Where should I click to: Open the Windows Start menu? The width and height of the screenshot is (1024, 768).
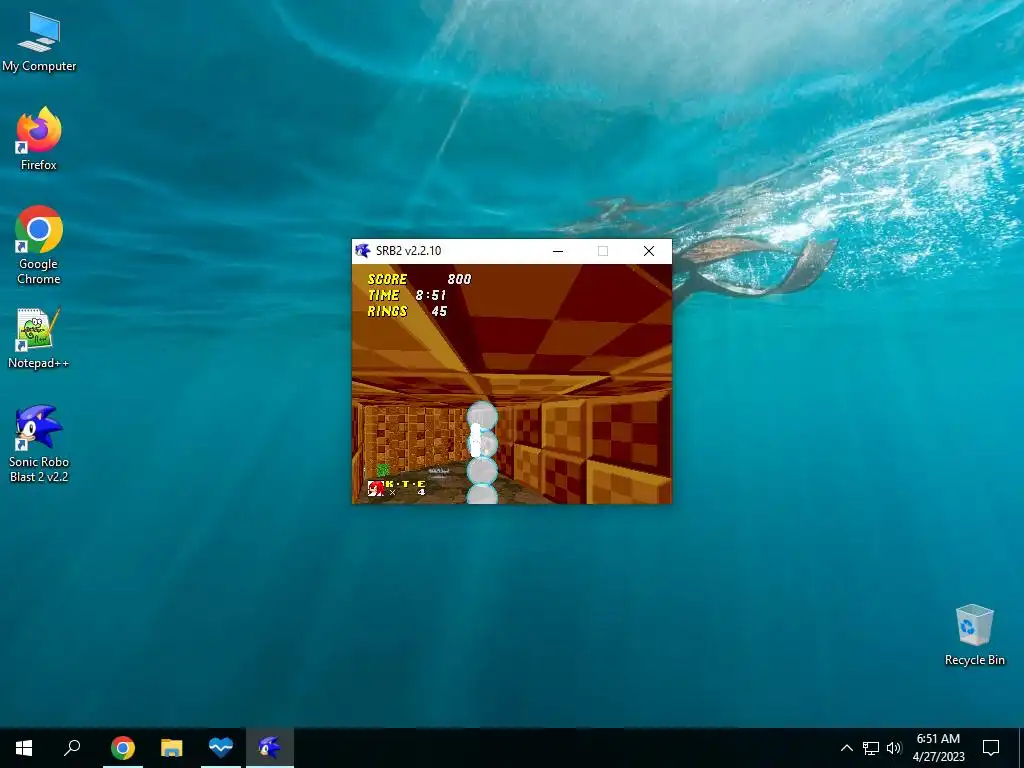[x=24, y=748]
